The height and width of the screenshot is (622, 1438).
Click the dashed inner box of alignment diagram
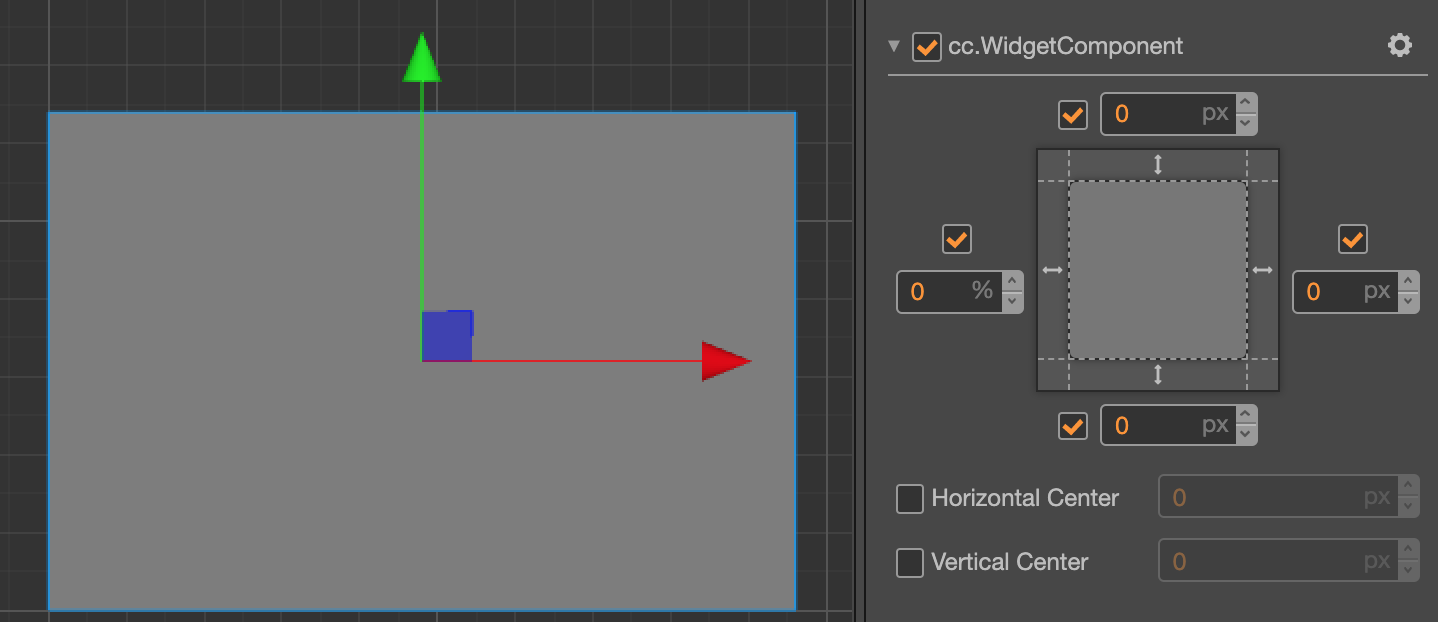1158,270
